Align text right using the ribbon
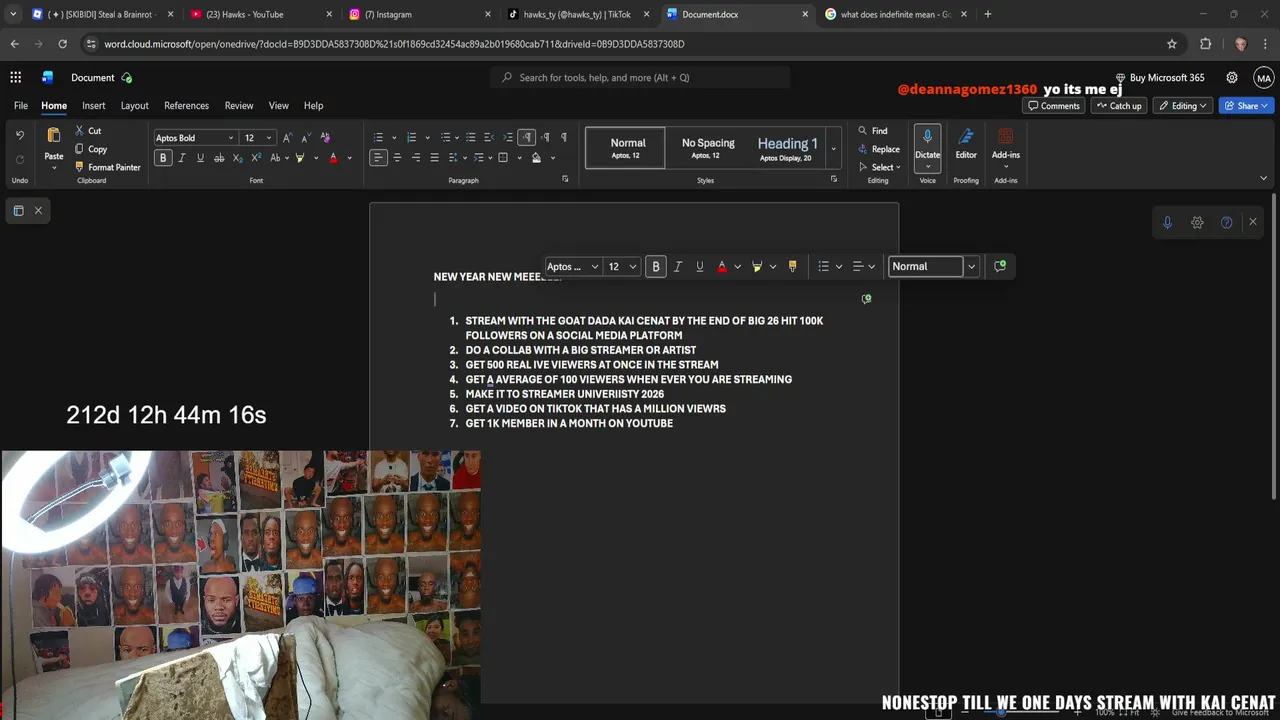The image size is (1280, 720). [416, 158]
